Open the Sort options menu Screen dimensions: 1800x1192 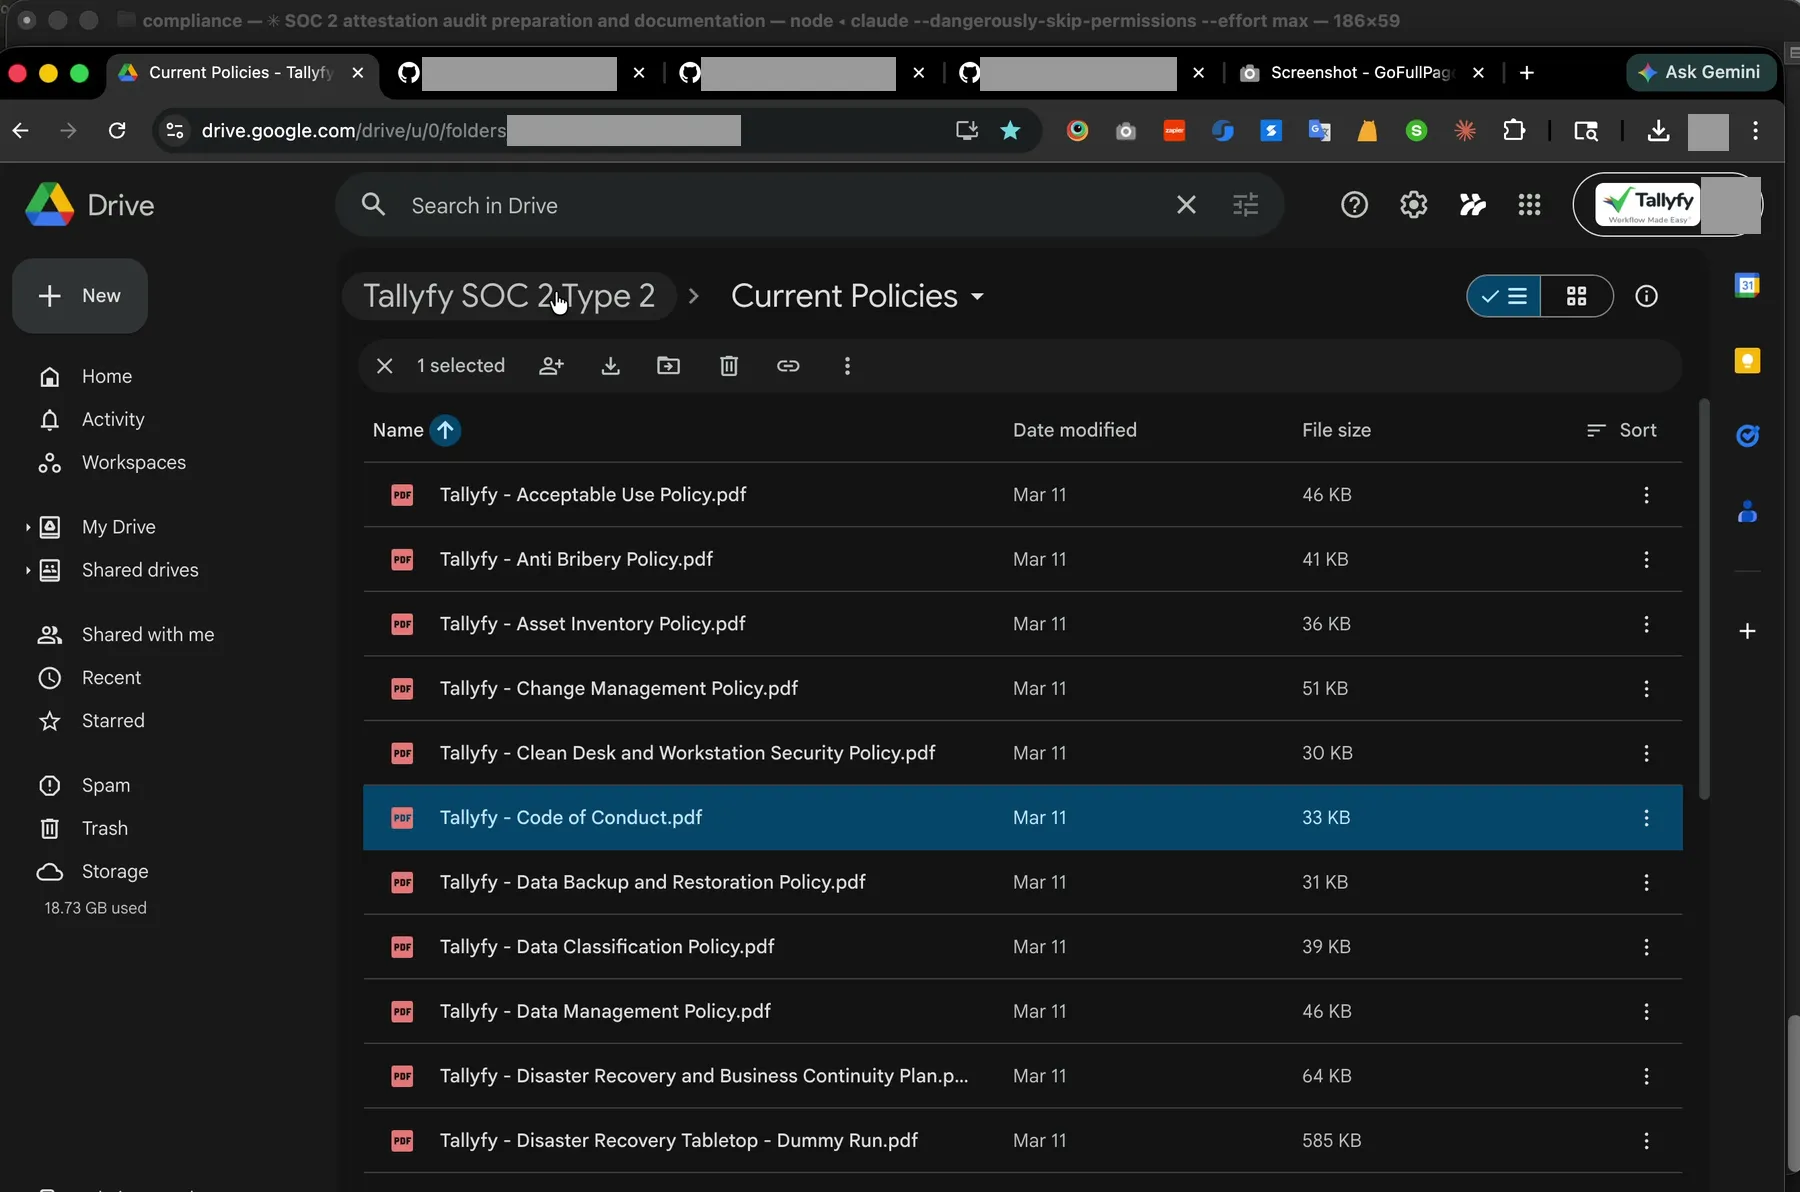tap(1622, 430)
